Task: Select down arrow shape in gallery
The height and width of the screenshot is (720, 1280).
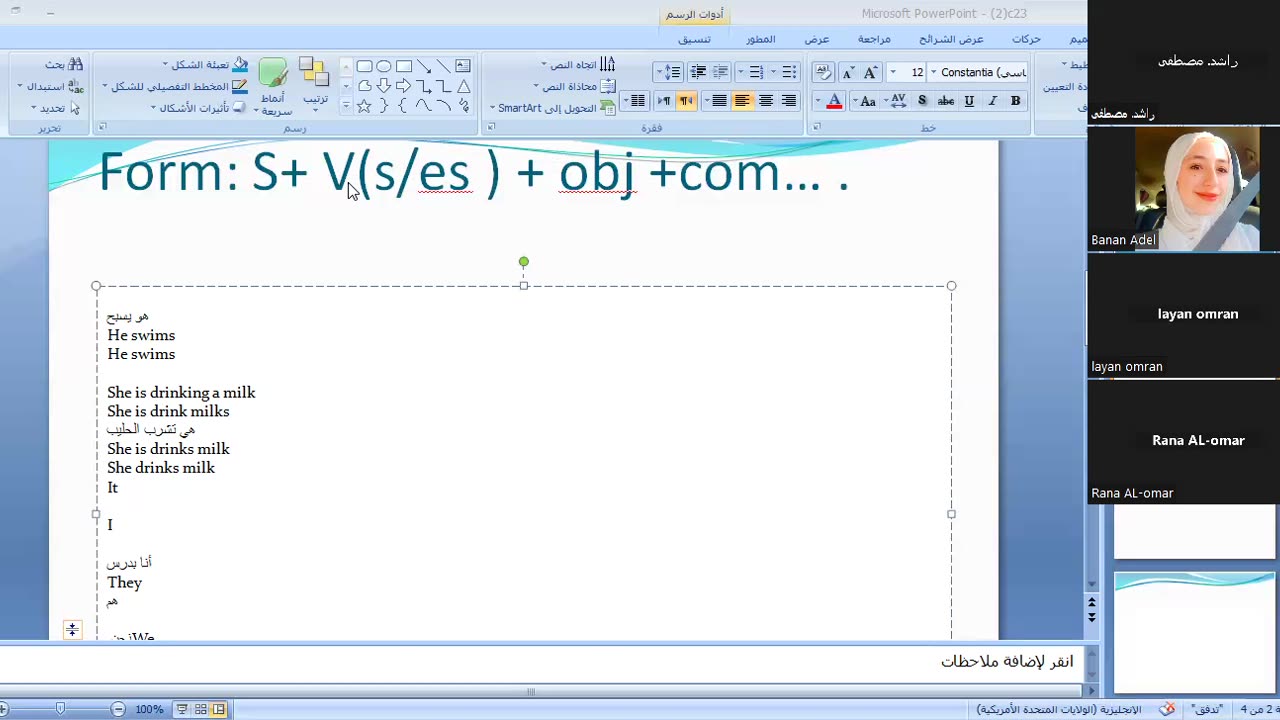Action: click(384, 86)
